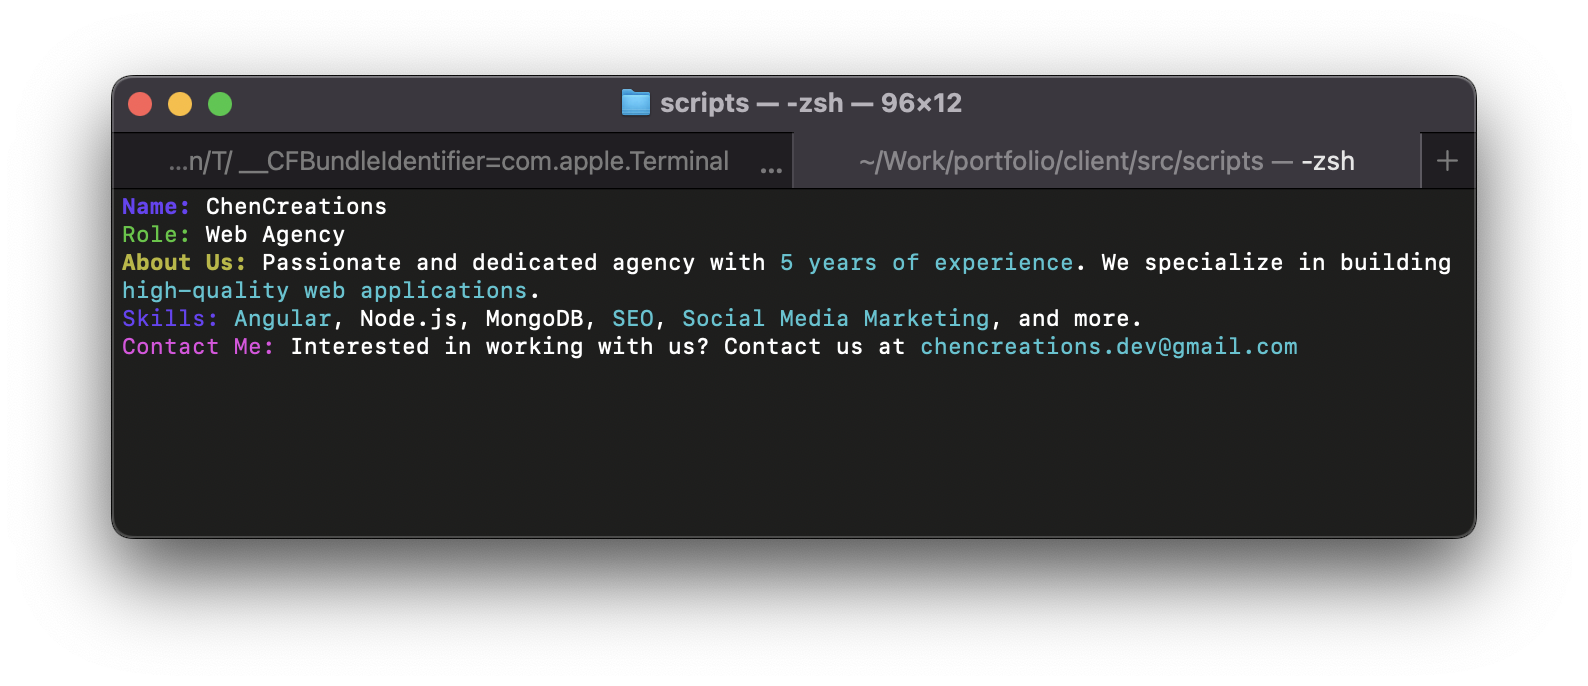Minimize the window with the yellow button
The image size is (1588, 686).
pyautogui.click(x=180, y=104)
